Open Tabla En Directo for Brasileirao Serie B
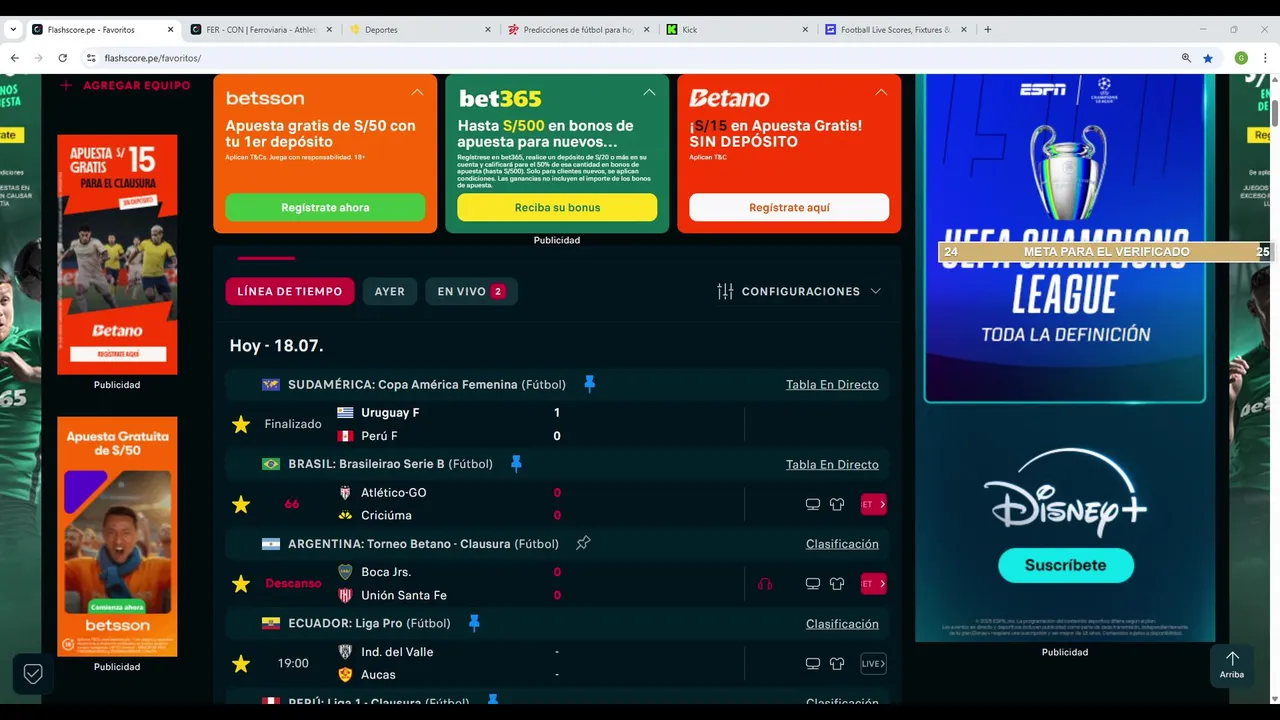Screen dimensions: 1280x720 tap(832, 464)
